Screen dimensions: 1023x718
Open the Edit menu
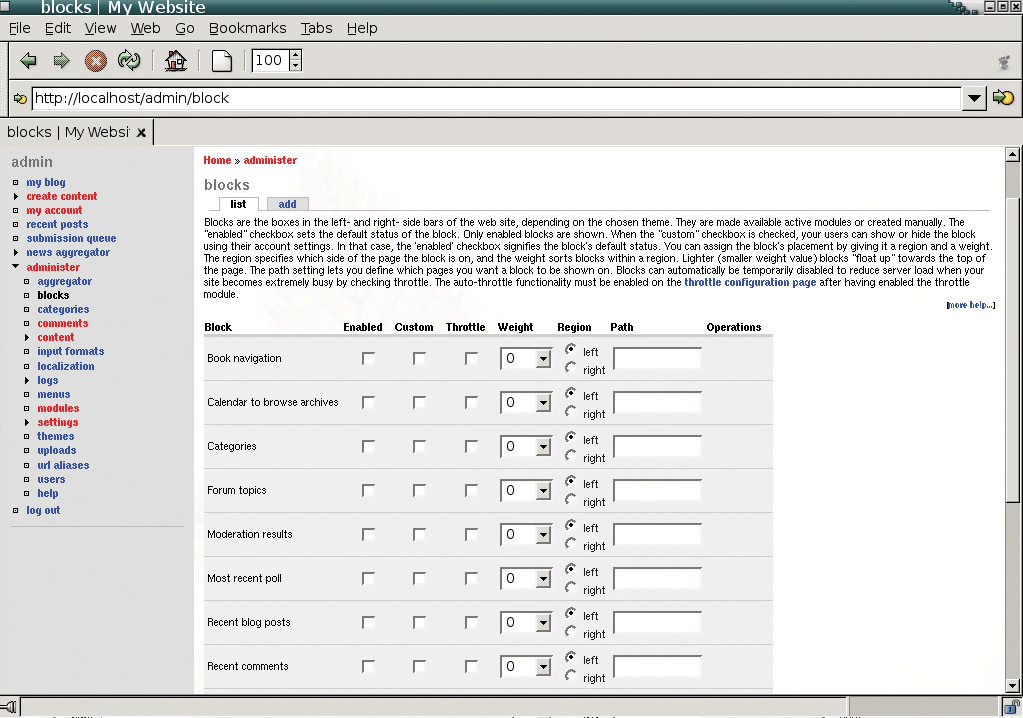tap(57, 28)
